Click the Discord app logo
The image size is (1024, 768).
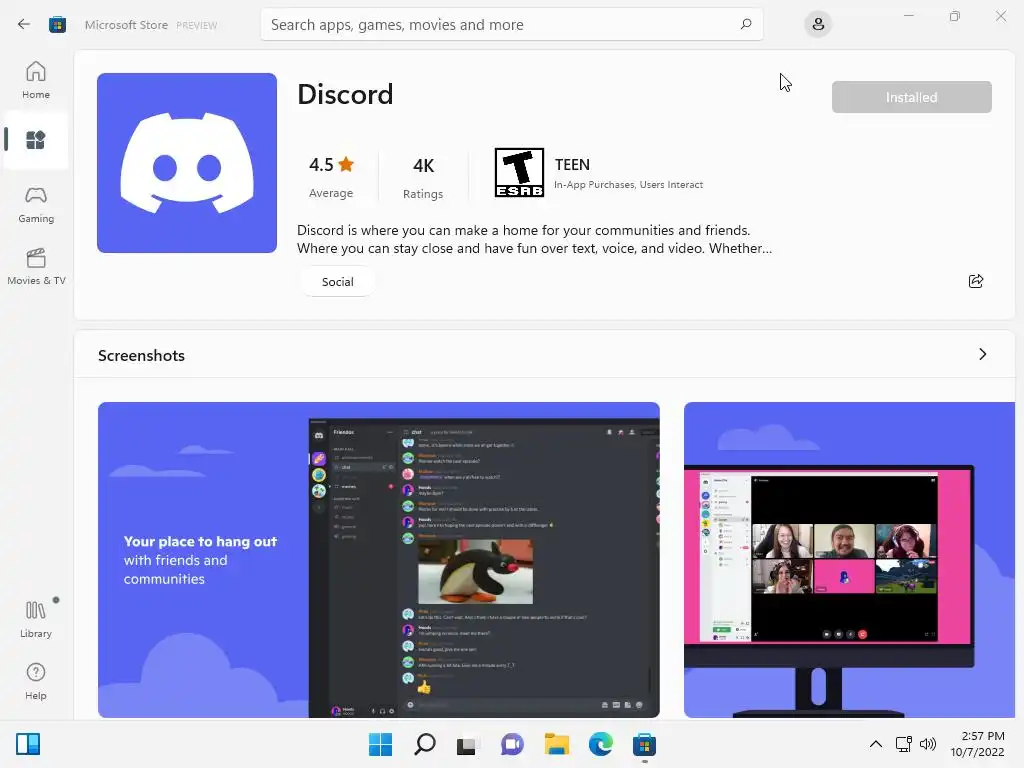[x=187, y=163]
